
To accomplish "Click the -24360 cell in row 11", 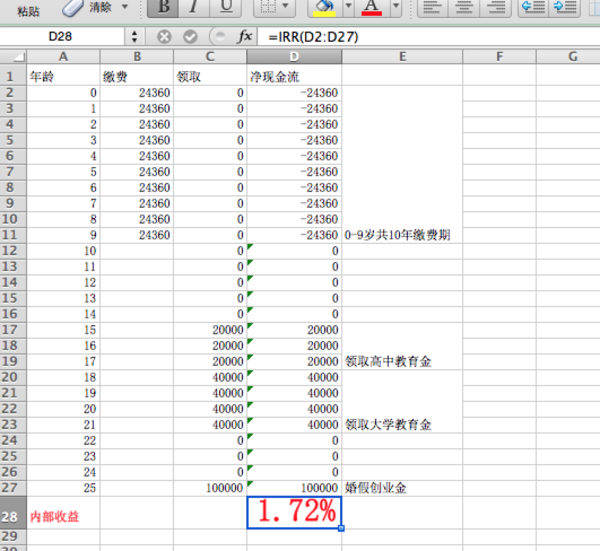I will [x=294, y=235].
